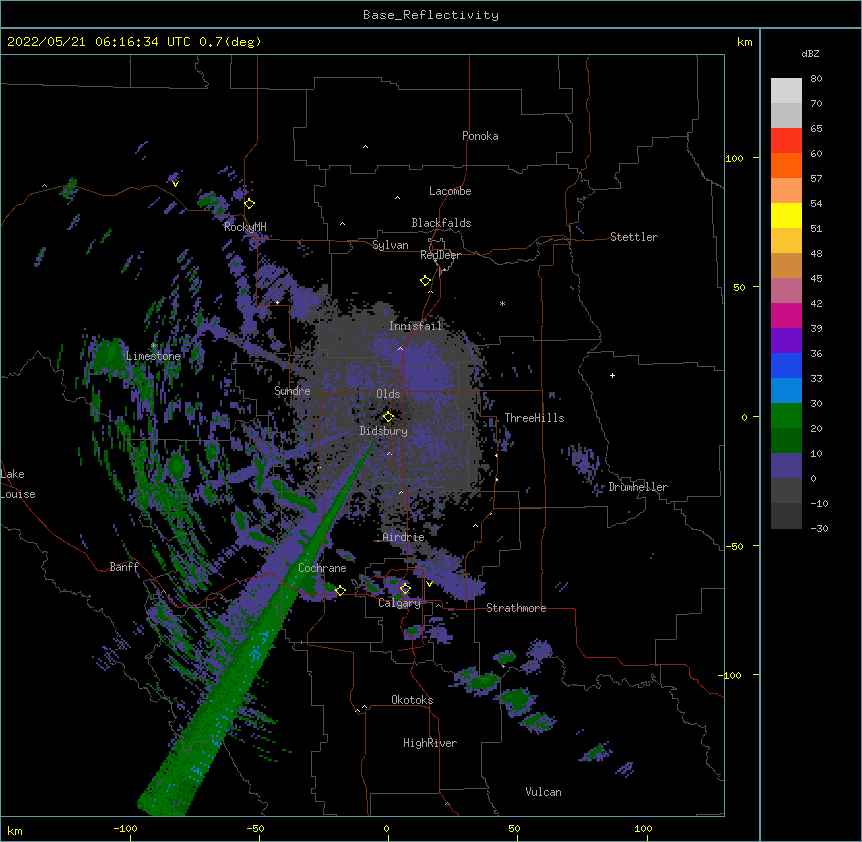The image size is (862, 842).
Task: Click the Cochrane town label
Action: 322,568
